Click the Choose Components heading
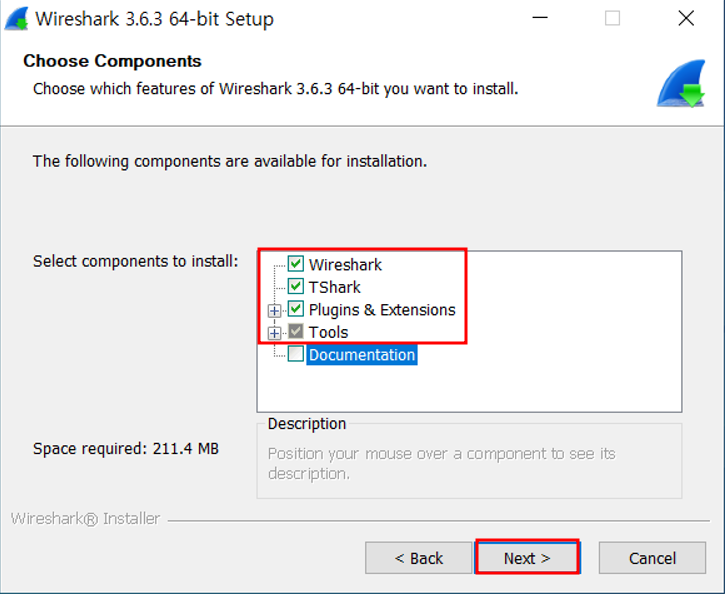 112,61
